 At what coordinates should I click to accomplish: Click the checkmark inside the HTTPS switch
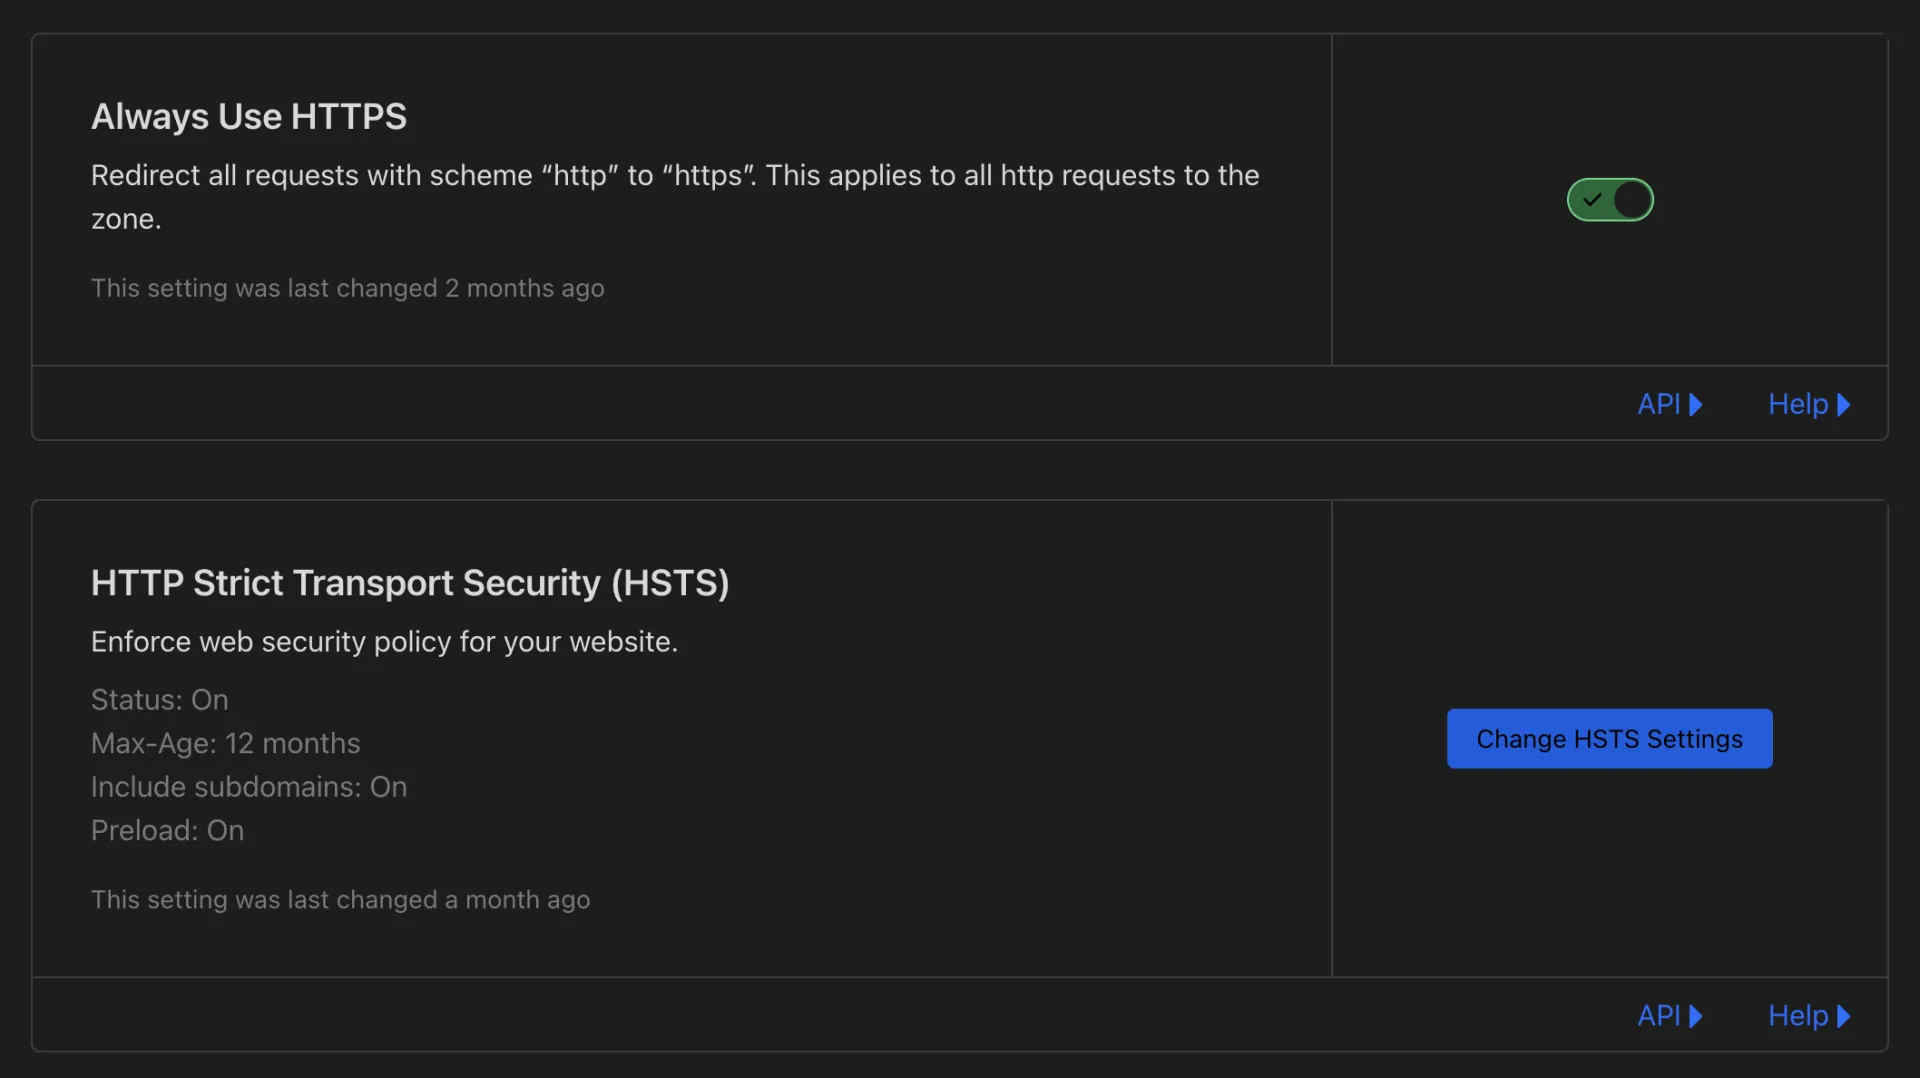(1592, 200)
